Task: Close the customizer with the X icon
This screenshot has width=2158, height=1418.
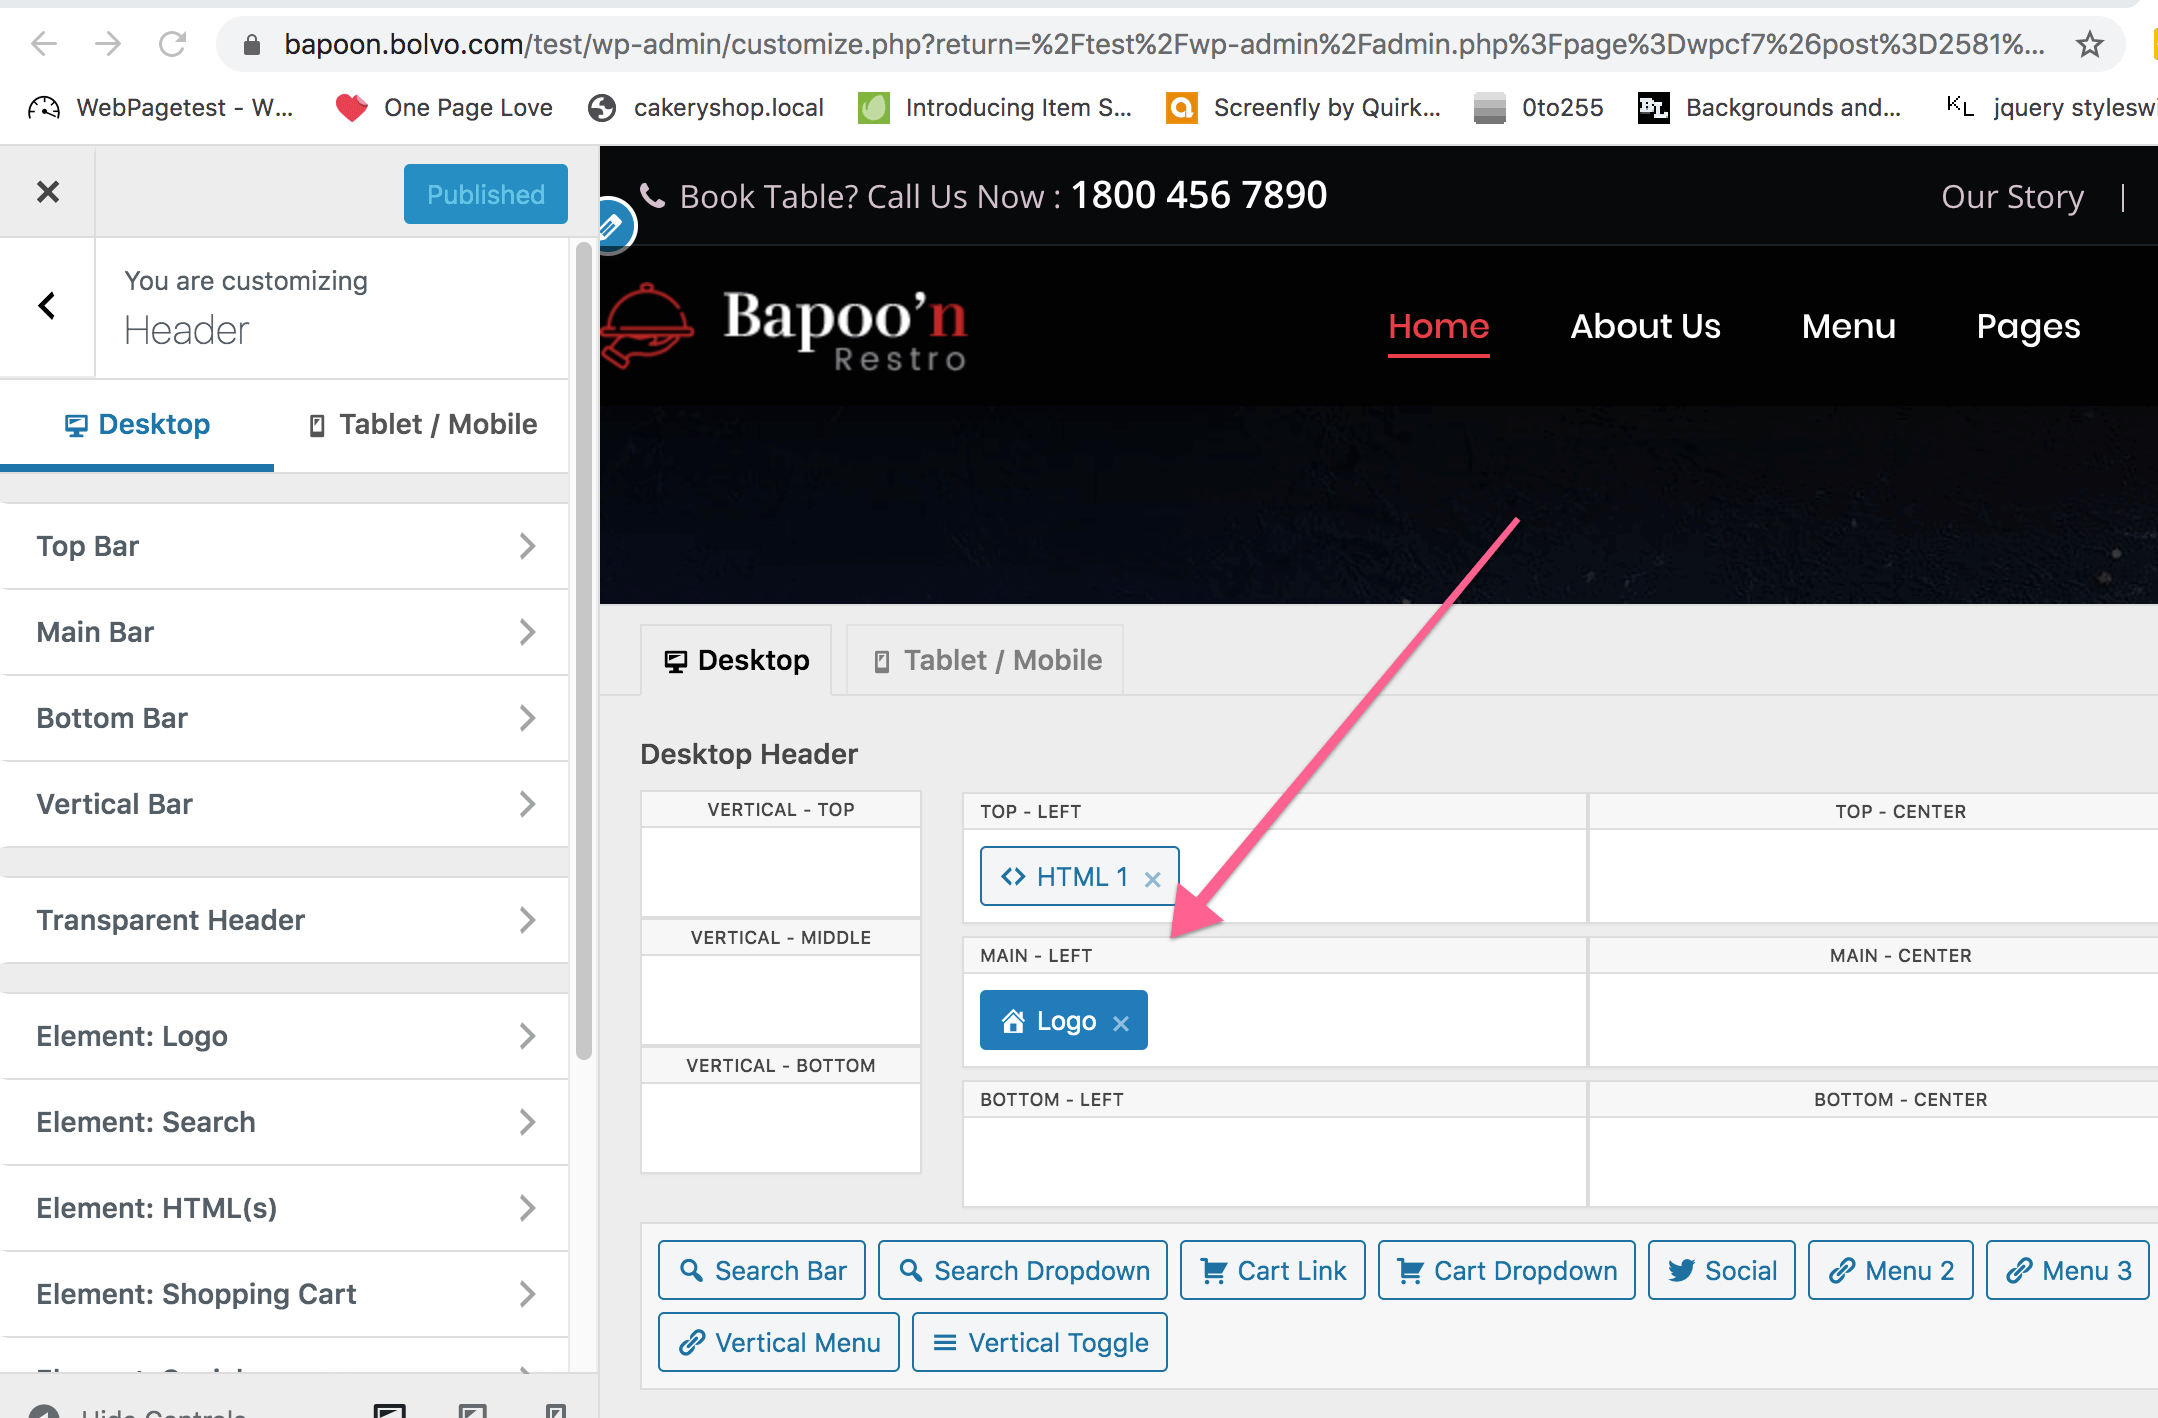Action: pos(47,192)
